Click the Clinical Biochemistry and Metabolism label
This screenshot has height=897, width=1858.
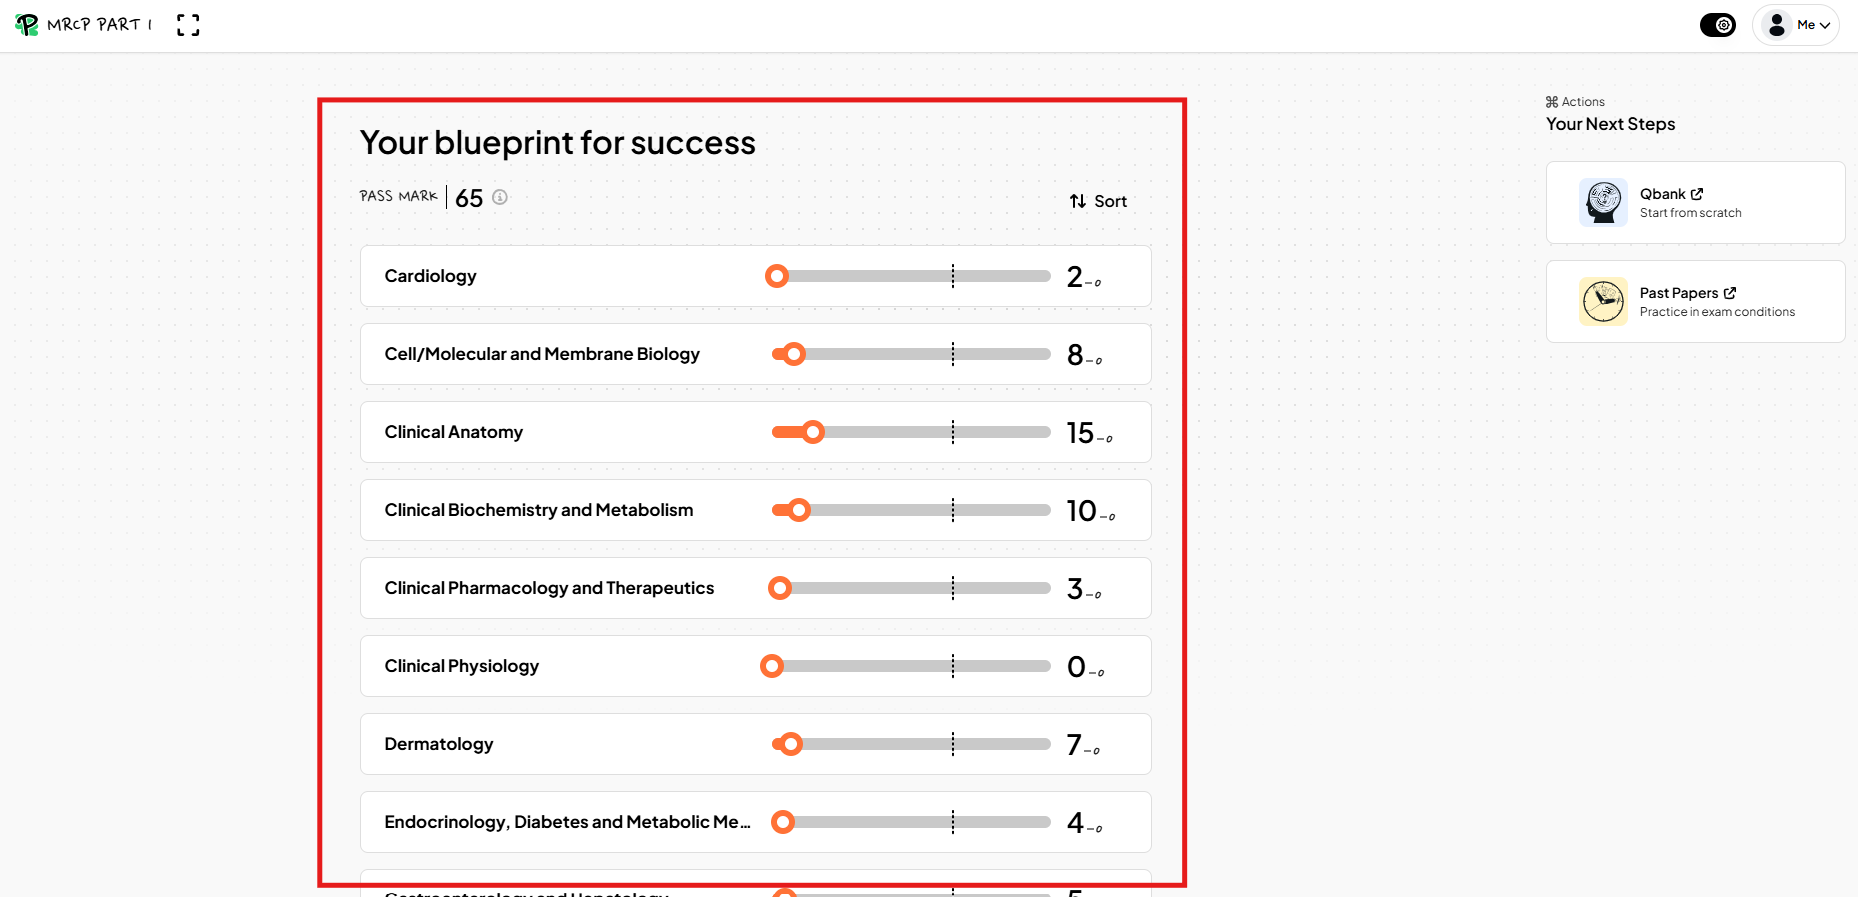pyautogui.click(x=539, y=510)
